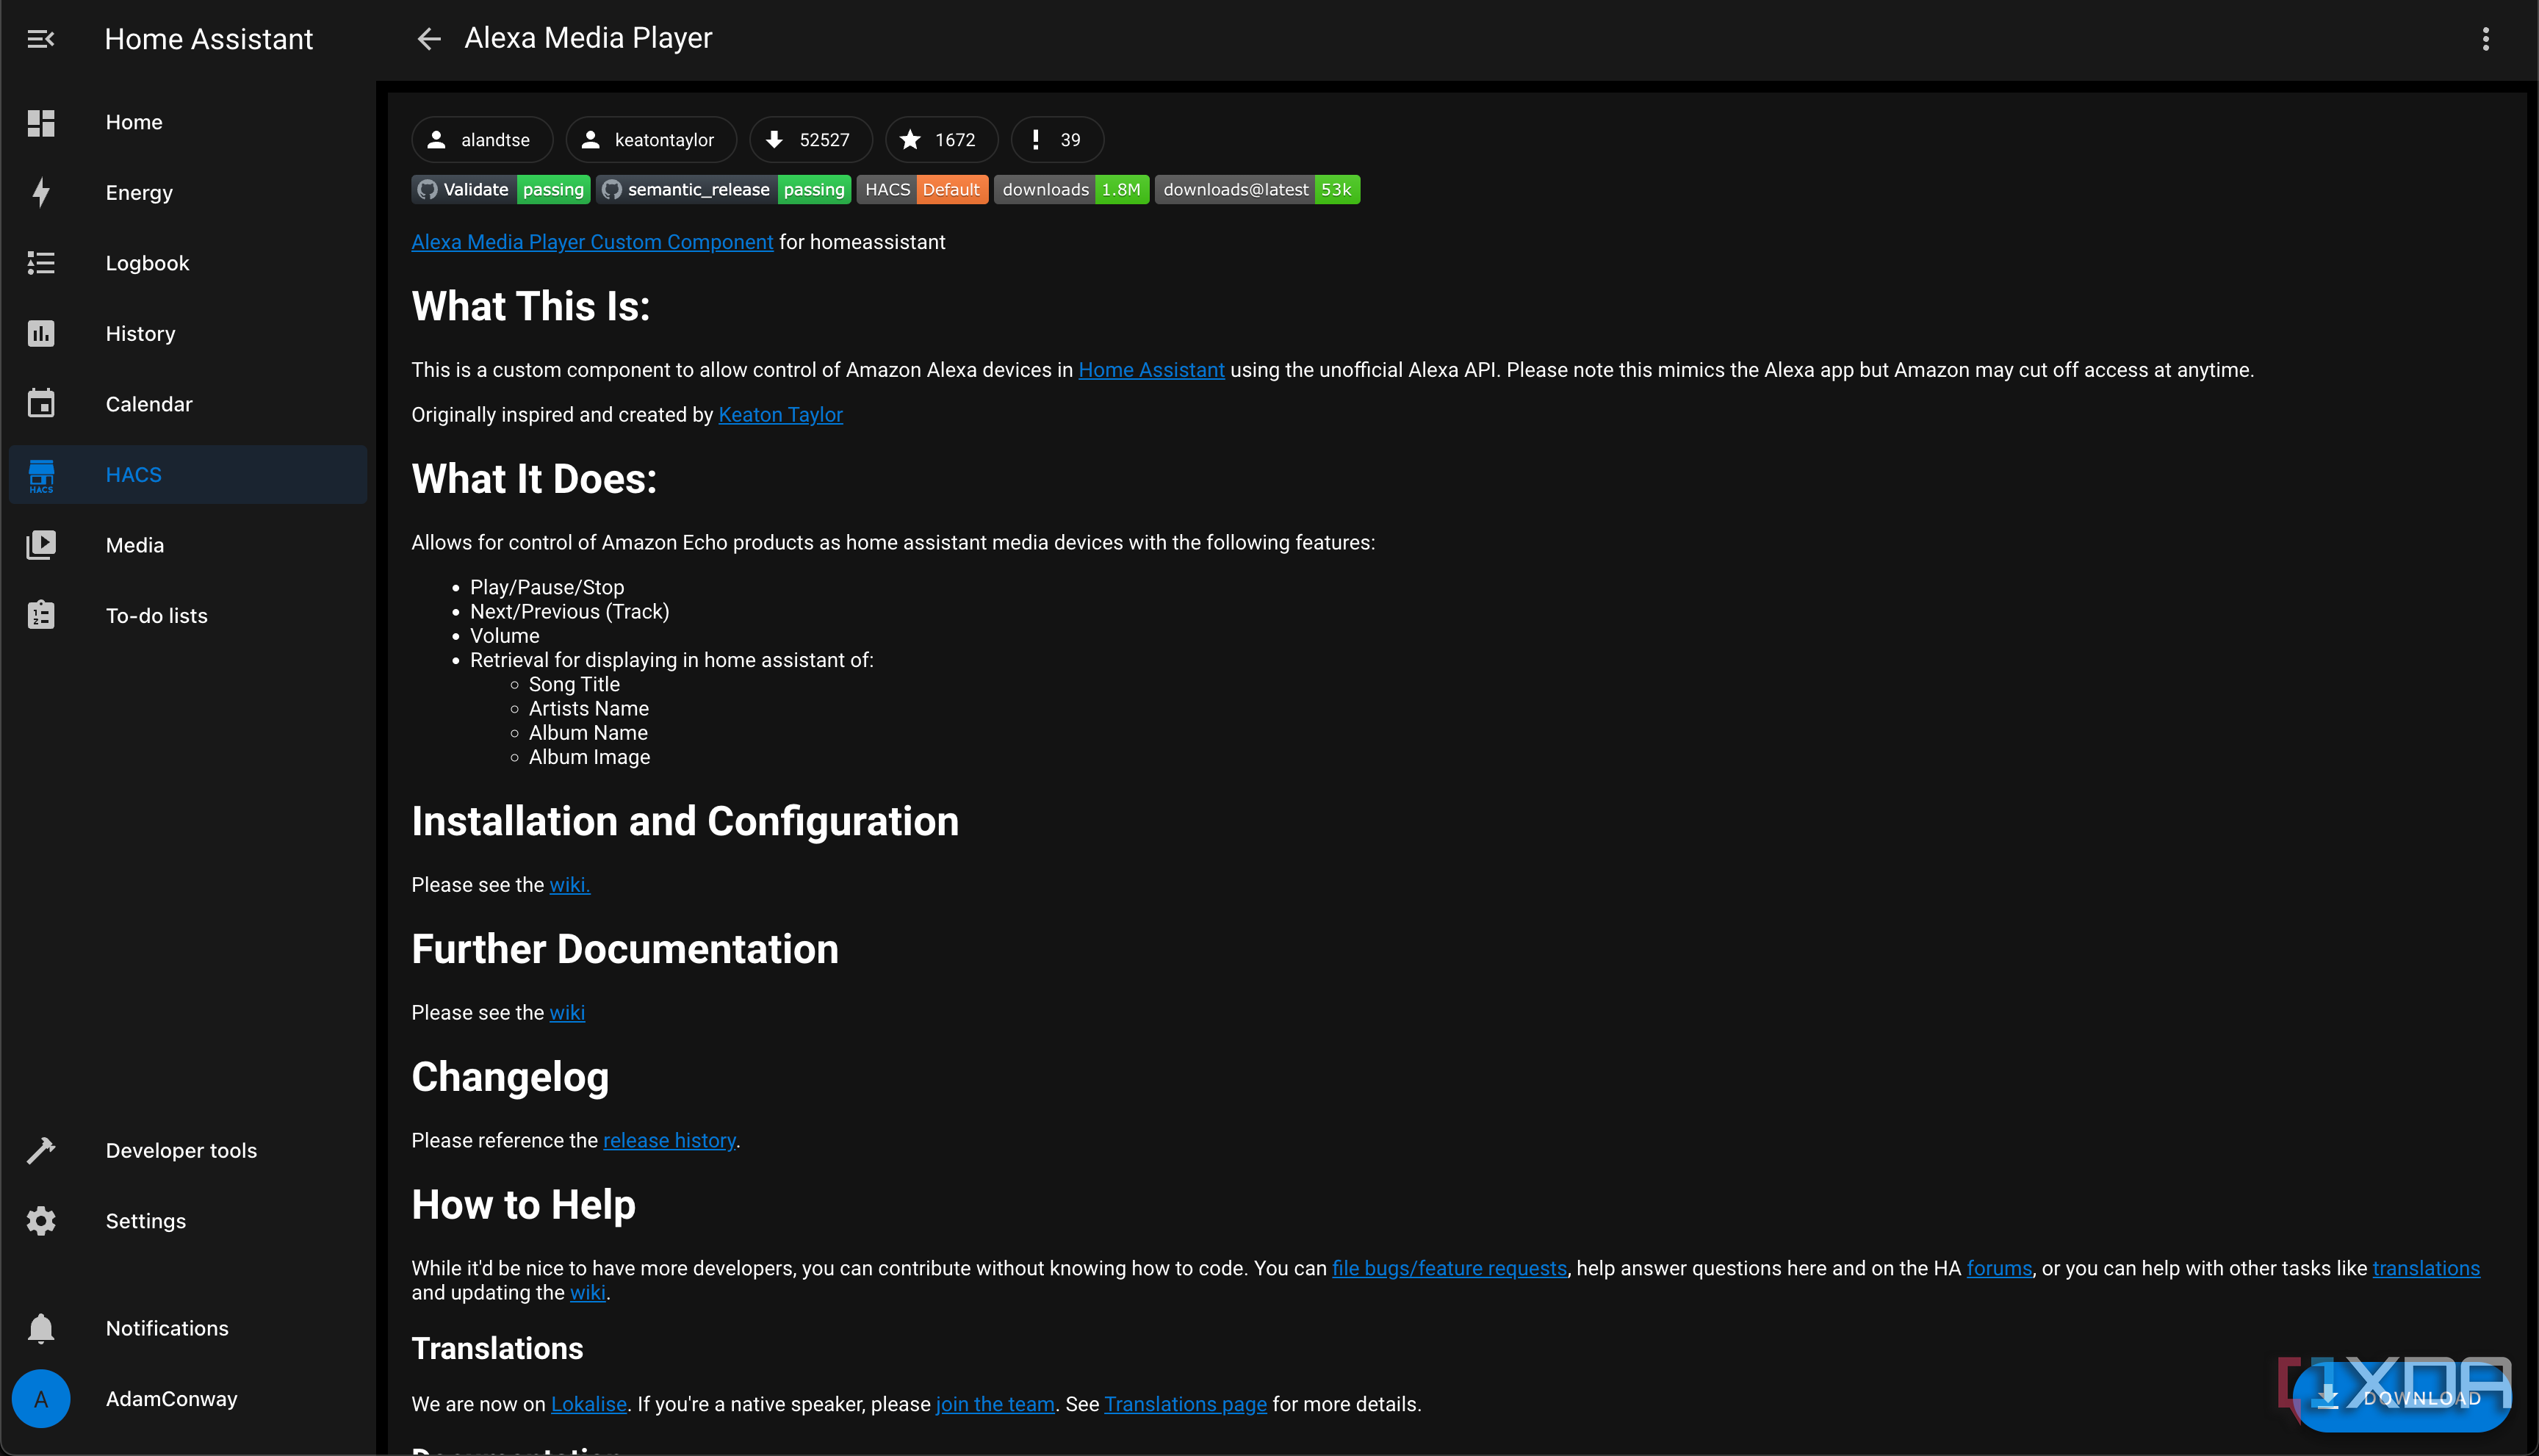Click the 'What It Does:' heading
Image resolution: width=2539 pixels, height=1456 pixels.
coord(534,479)
